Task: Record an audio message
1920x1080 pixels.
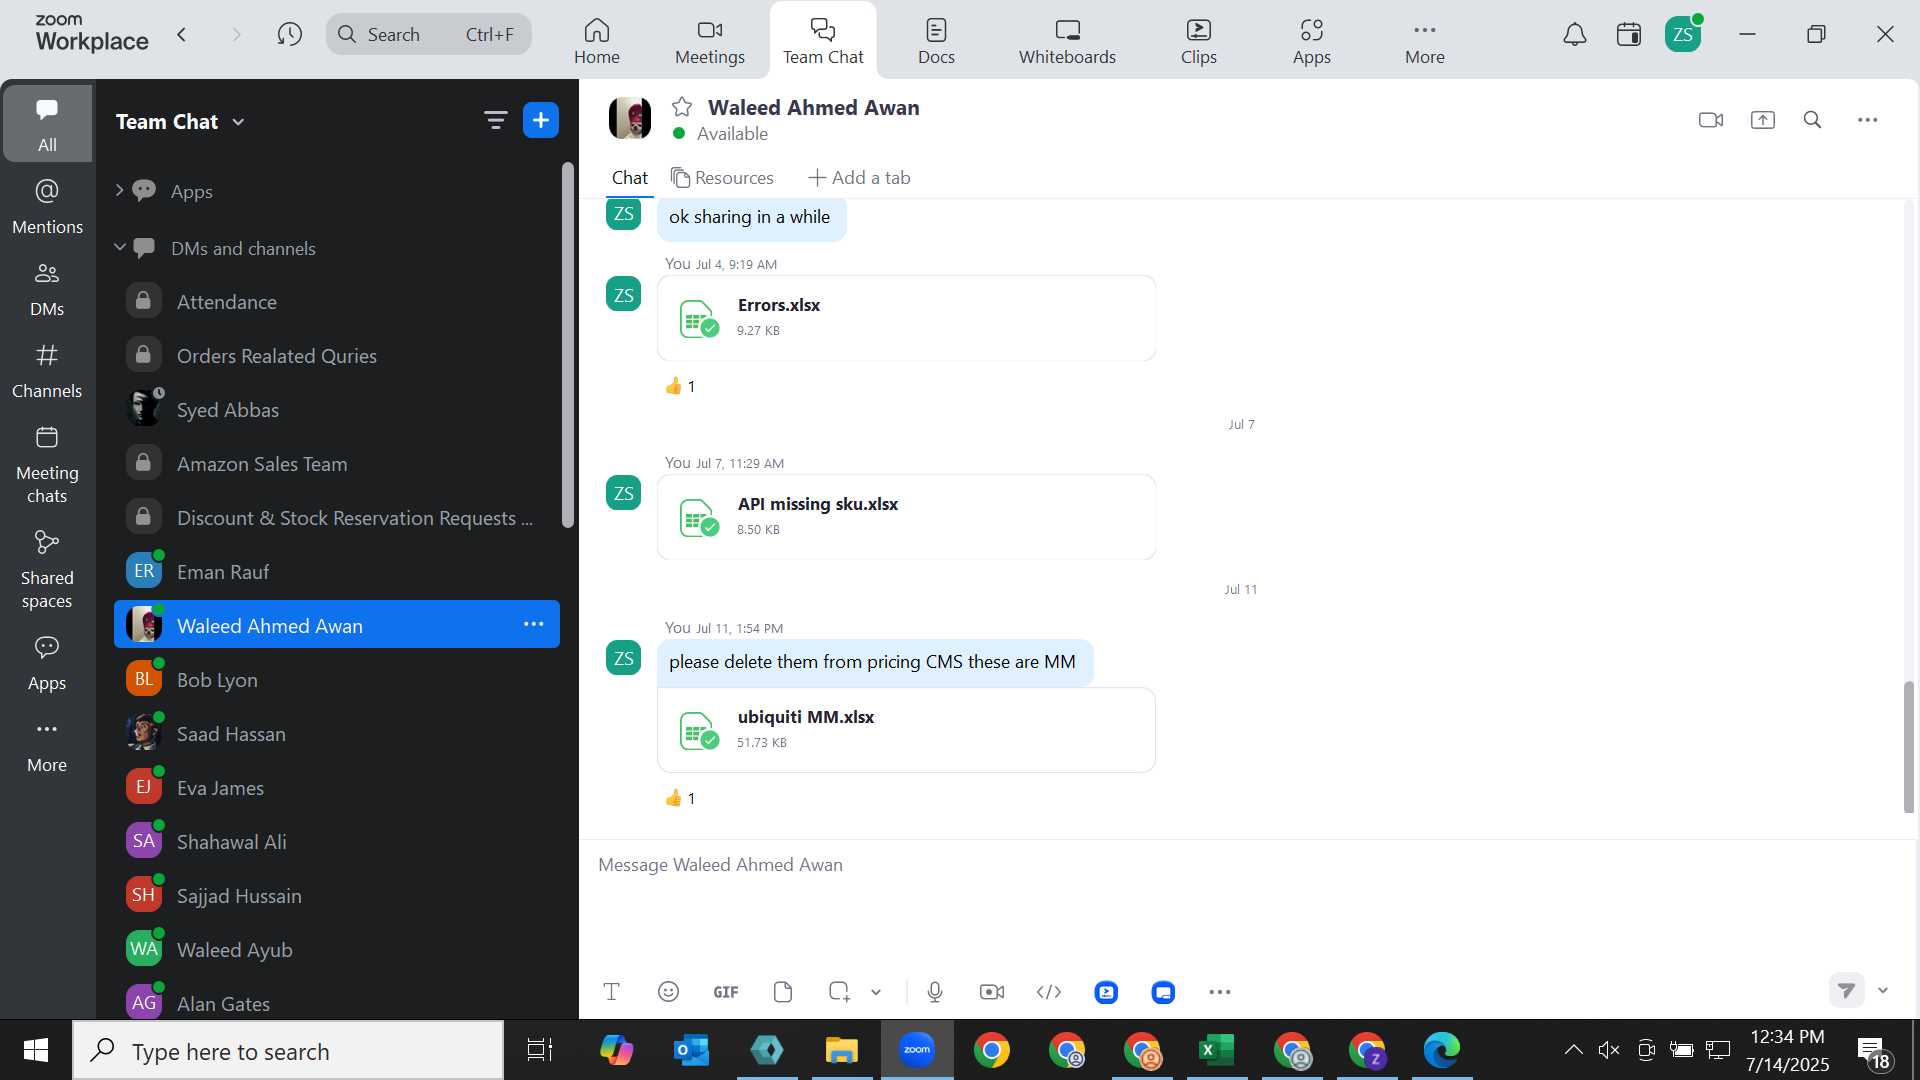Action: 935,991
